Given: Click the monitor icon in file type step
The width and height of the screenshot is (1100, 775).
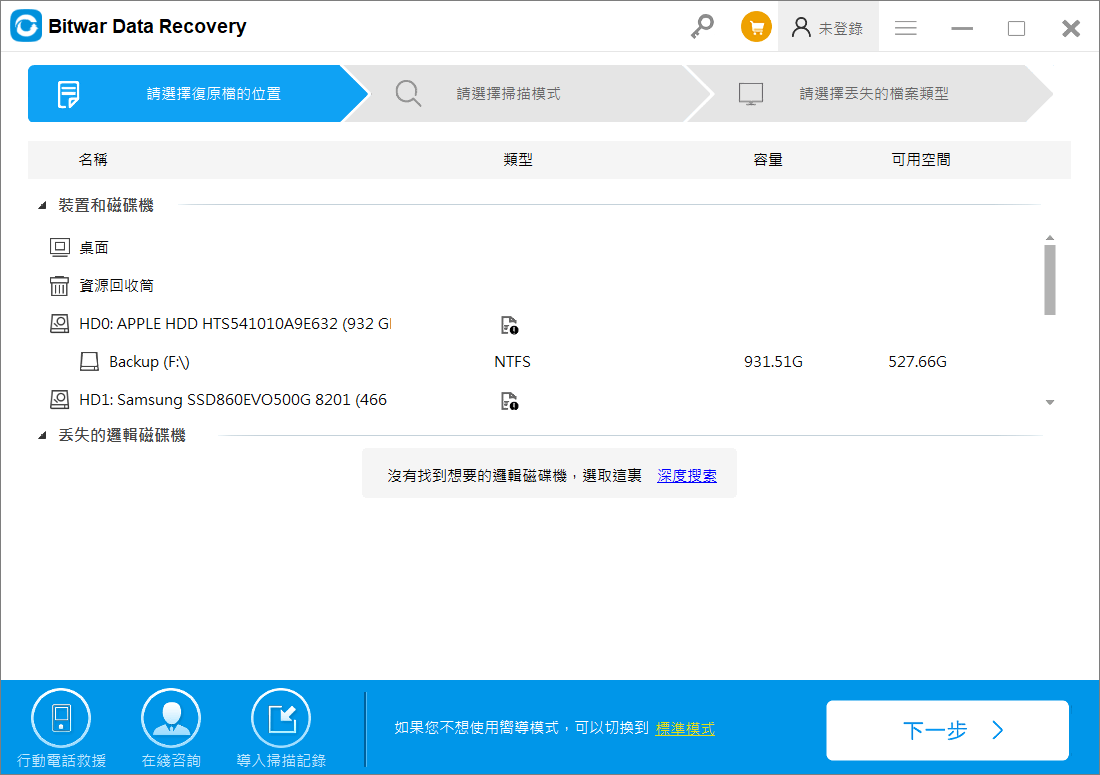Looking at the screenshot, I should point(751,93).
